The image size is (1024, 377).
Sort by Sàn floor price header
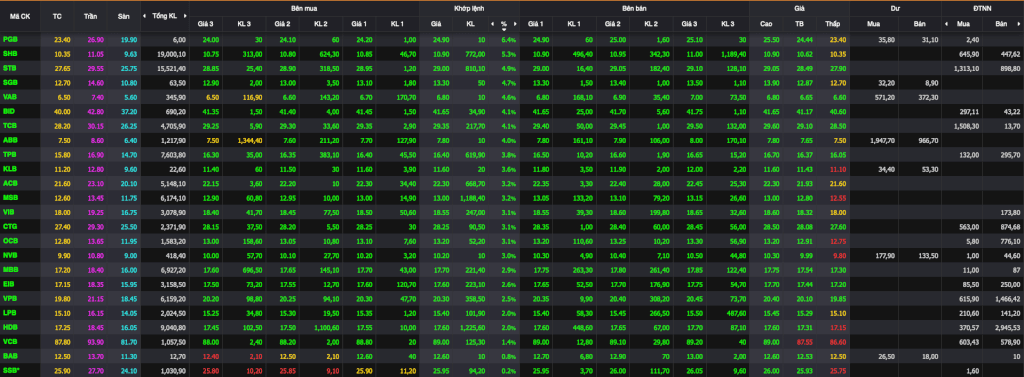pos(123,16)
